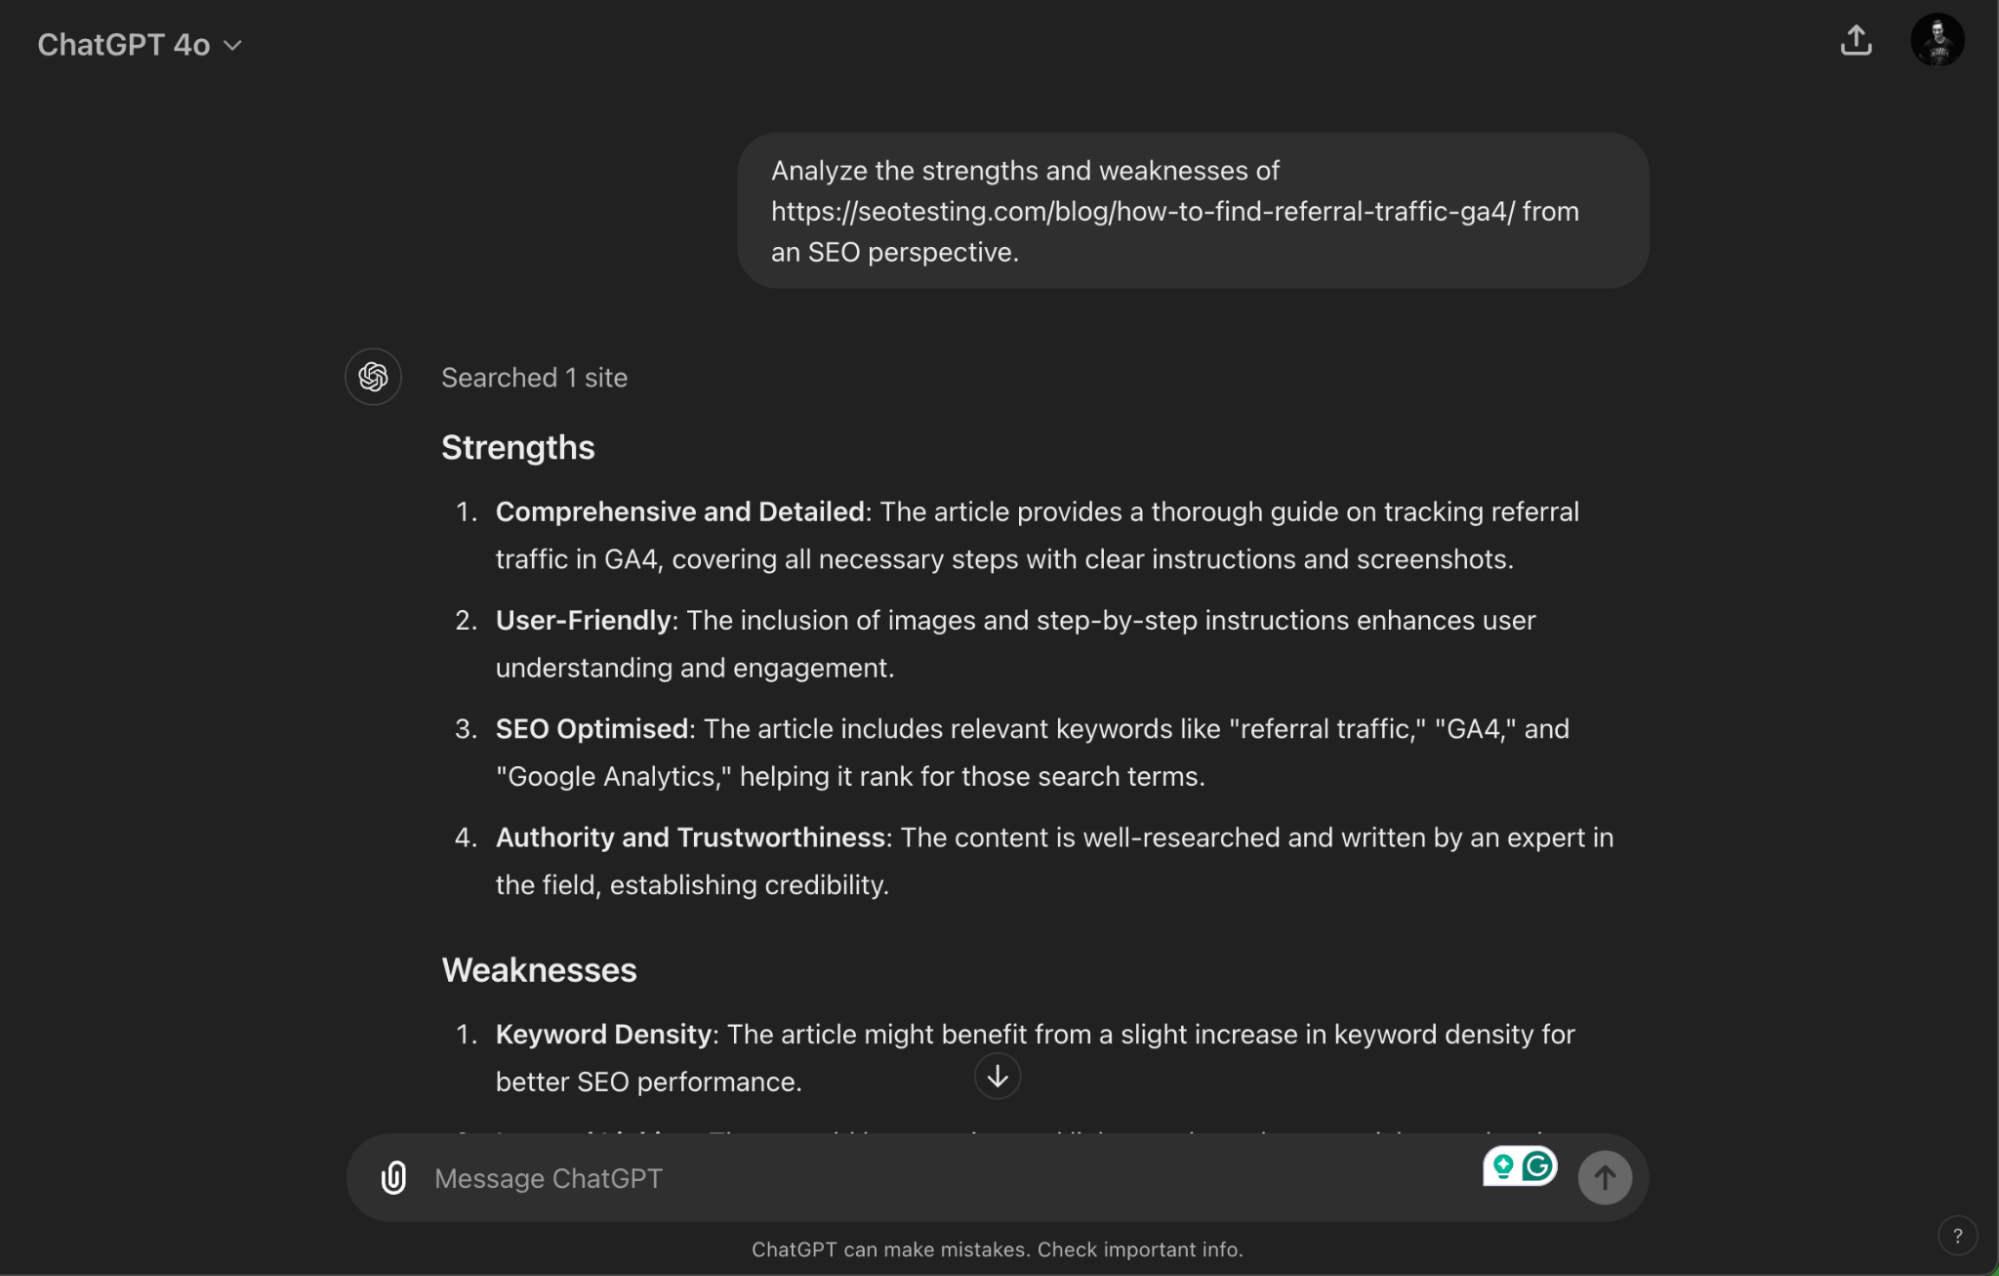
Task: Open Grammarly writing suggestions lightbulb
Action: pyautogui.click(x=1502, y=1164)
